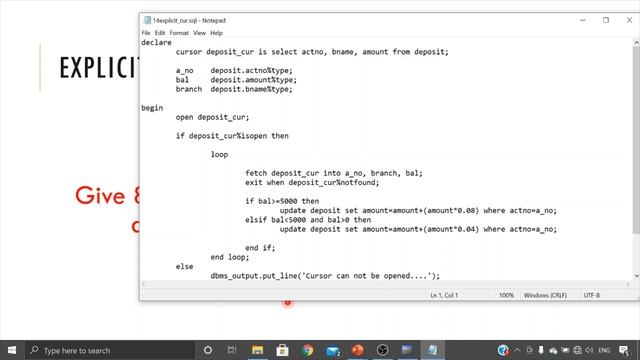
Task: Switch to OBS Studio on the taskbar
Action: (382, 350)
